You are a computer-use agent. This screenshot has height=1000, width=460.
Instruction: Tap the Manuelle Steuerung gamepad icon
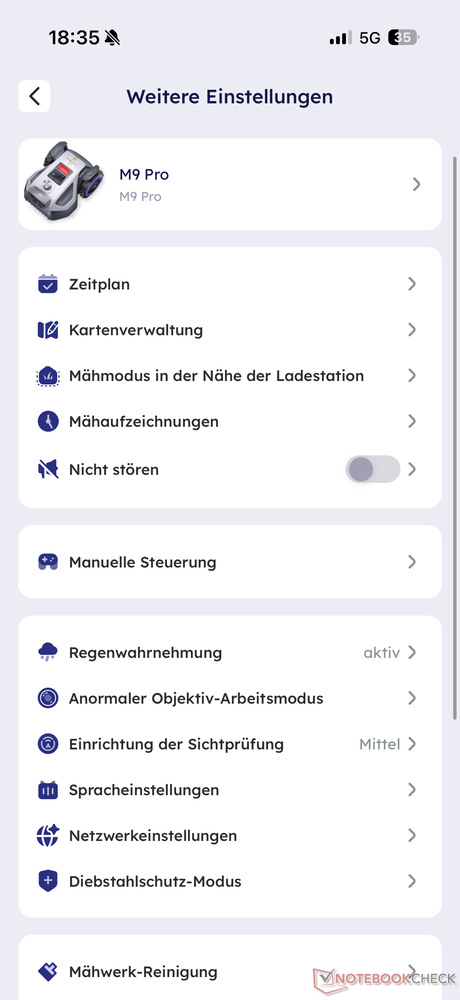[x=48, y=562]
